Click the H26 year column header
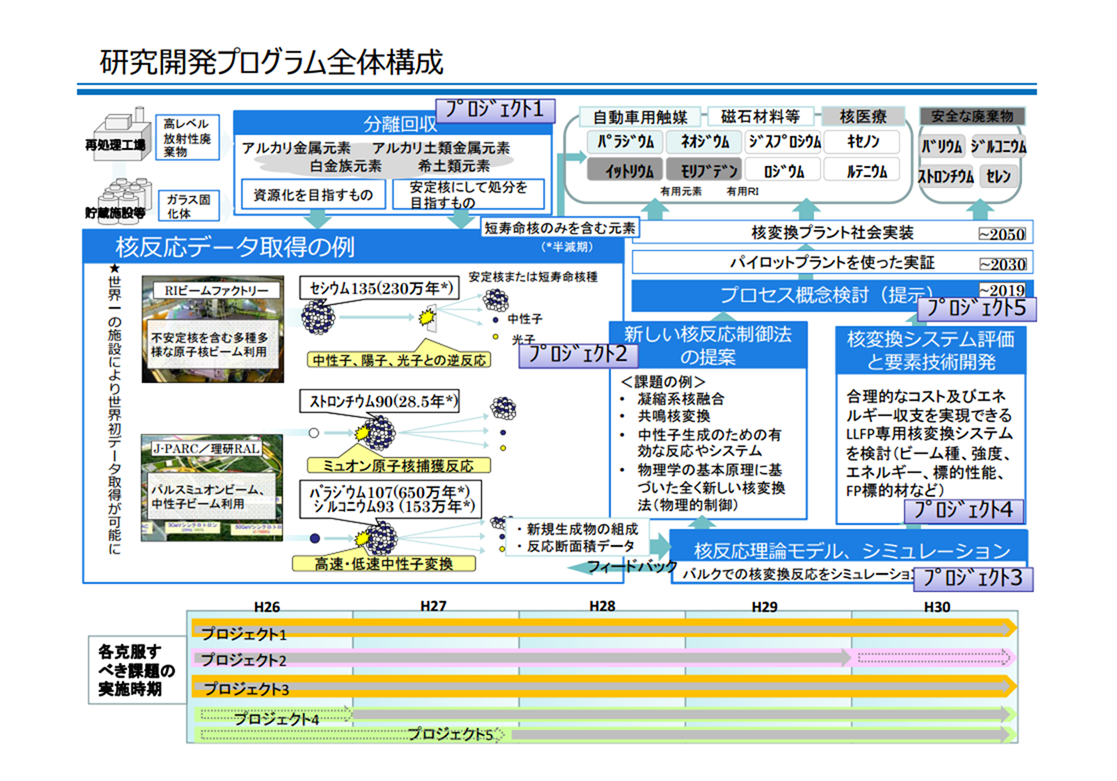This screenshot has height=781, width=1117. tap(267, 606)
